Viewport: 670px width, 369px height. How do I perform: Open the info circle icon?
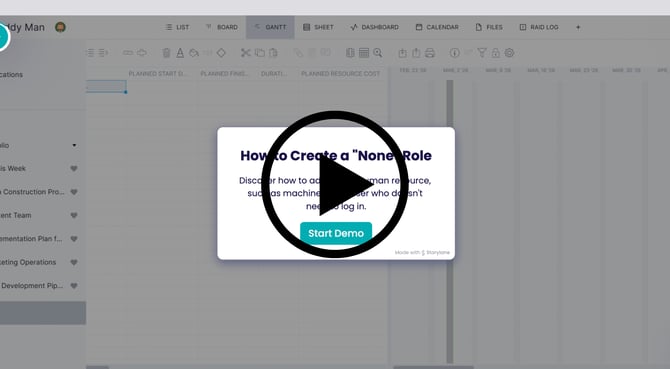click(x=455, y=53)
